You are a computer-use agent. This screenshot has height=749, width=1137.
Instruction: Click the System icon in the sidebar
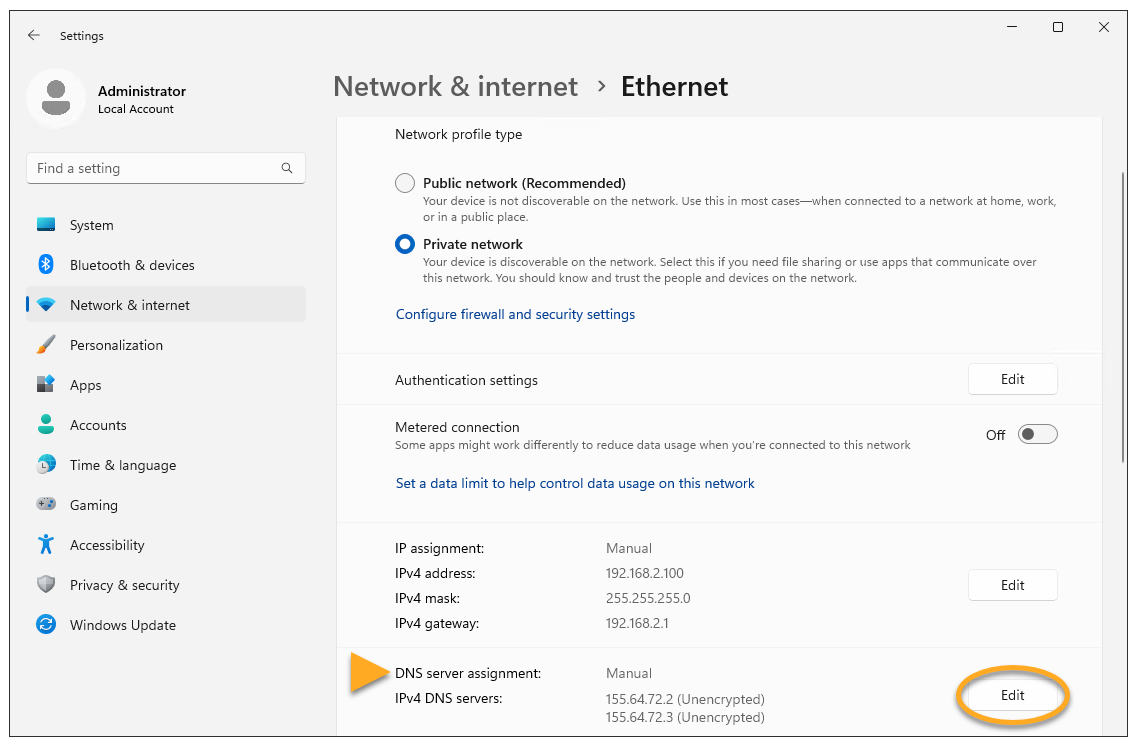coord(46,225)
